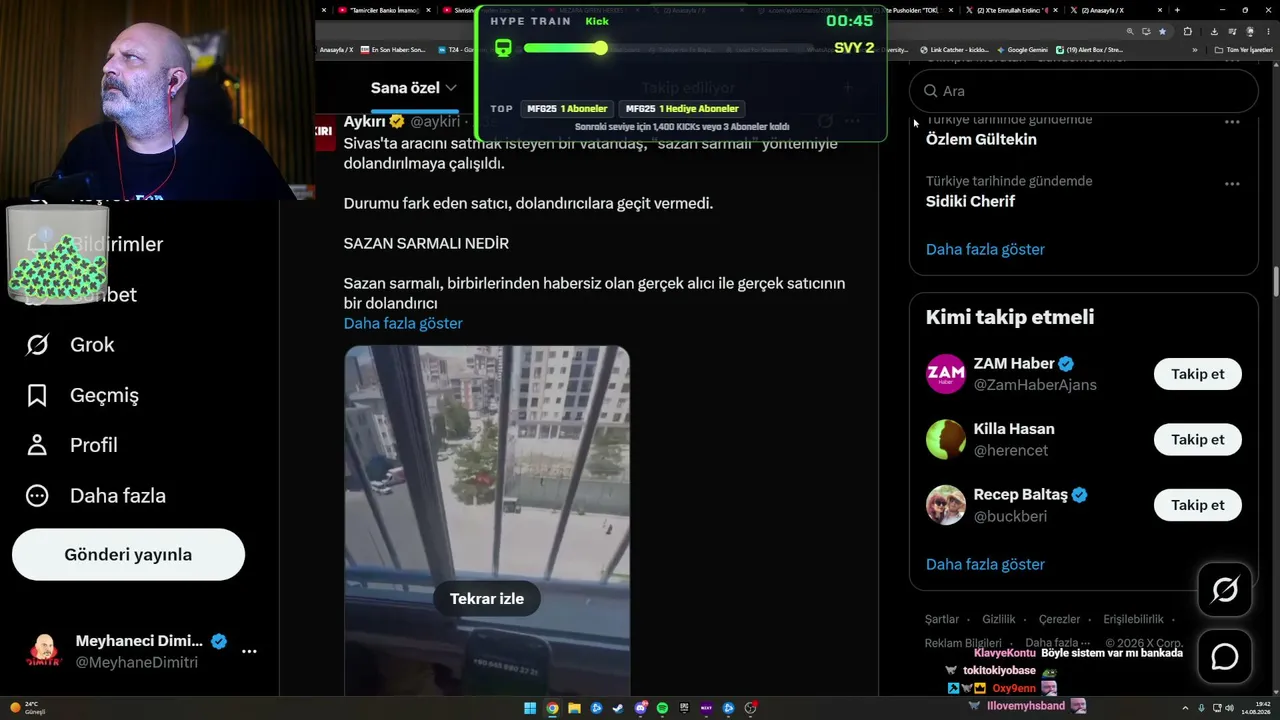Show more bookmarks bar overflow chevron

point(1194,50)
